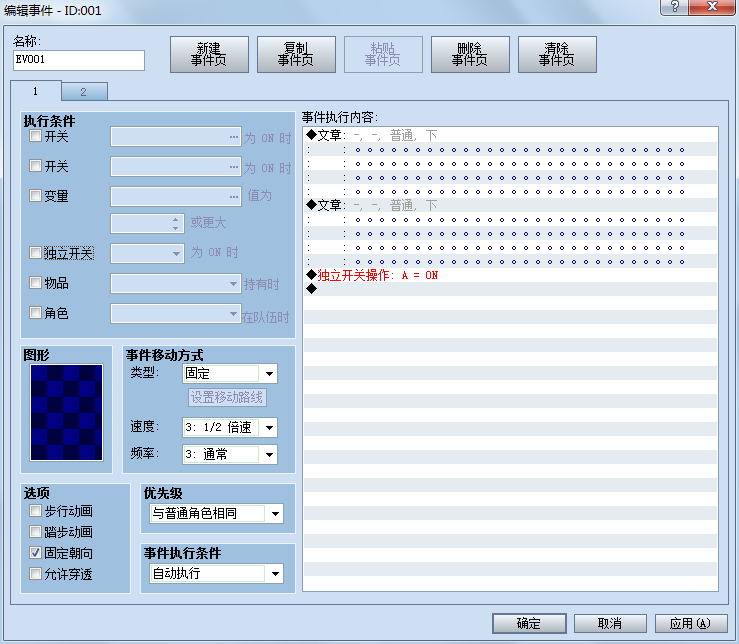This screenshot has height=644, width=739.
Task: Uncheck 固定朝向 option
Action: 35,553
